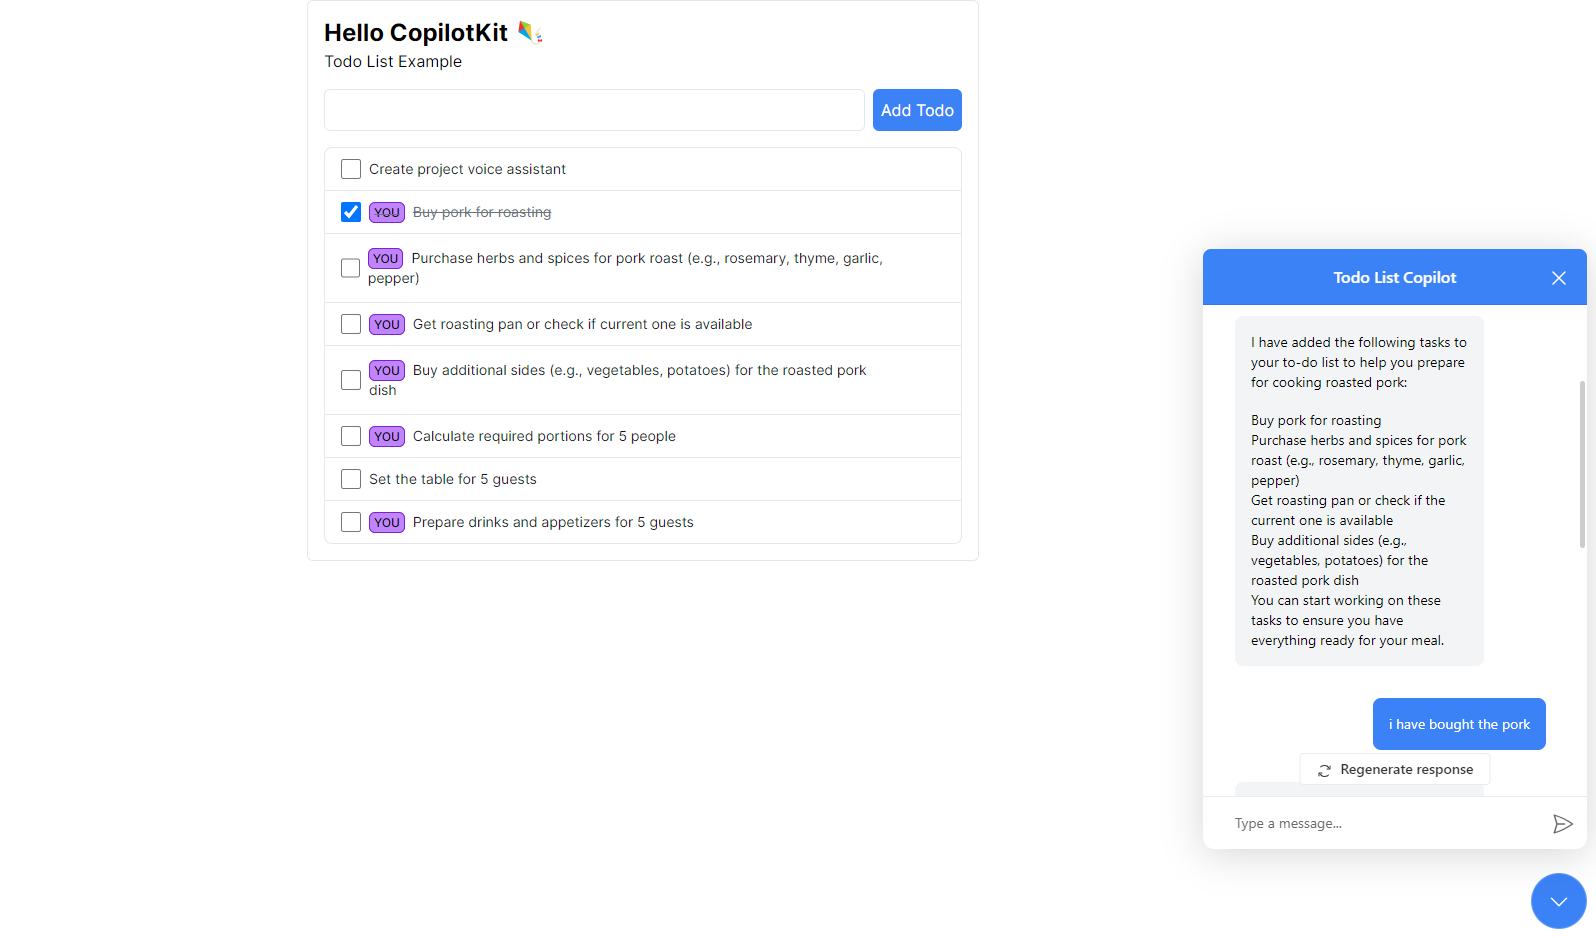Click 'Set the table for 5 guests' text
Viewport: 1596px width, 938px height.
coord(453,479)
